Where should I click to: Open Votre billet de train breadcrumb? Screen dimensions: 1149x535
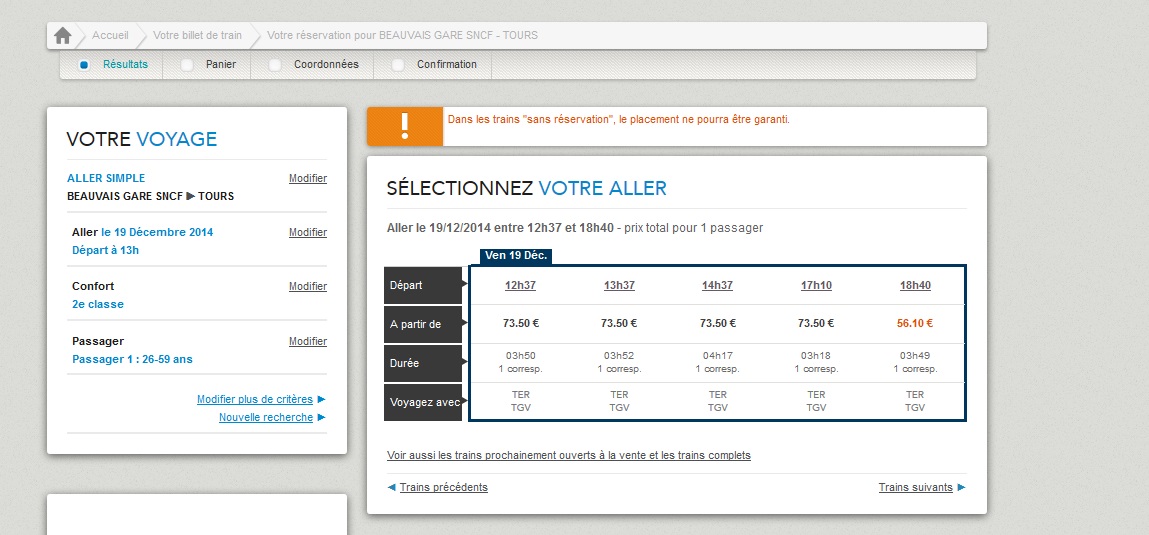(x=197, y=35)
